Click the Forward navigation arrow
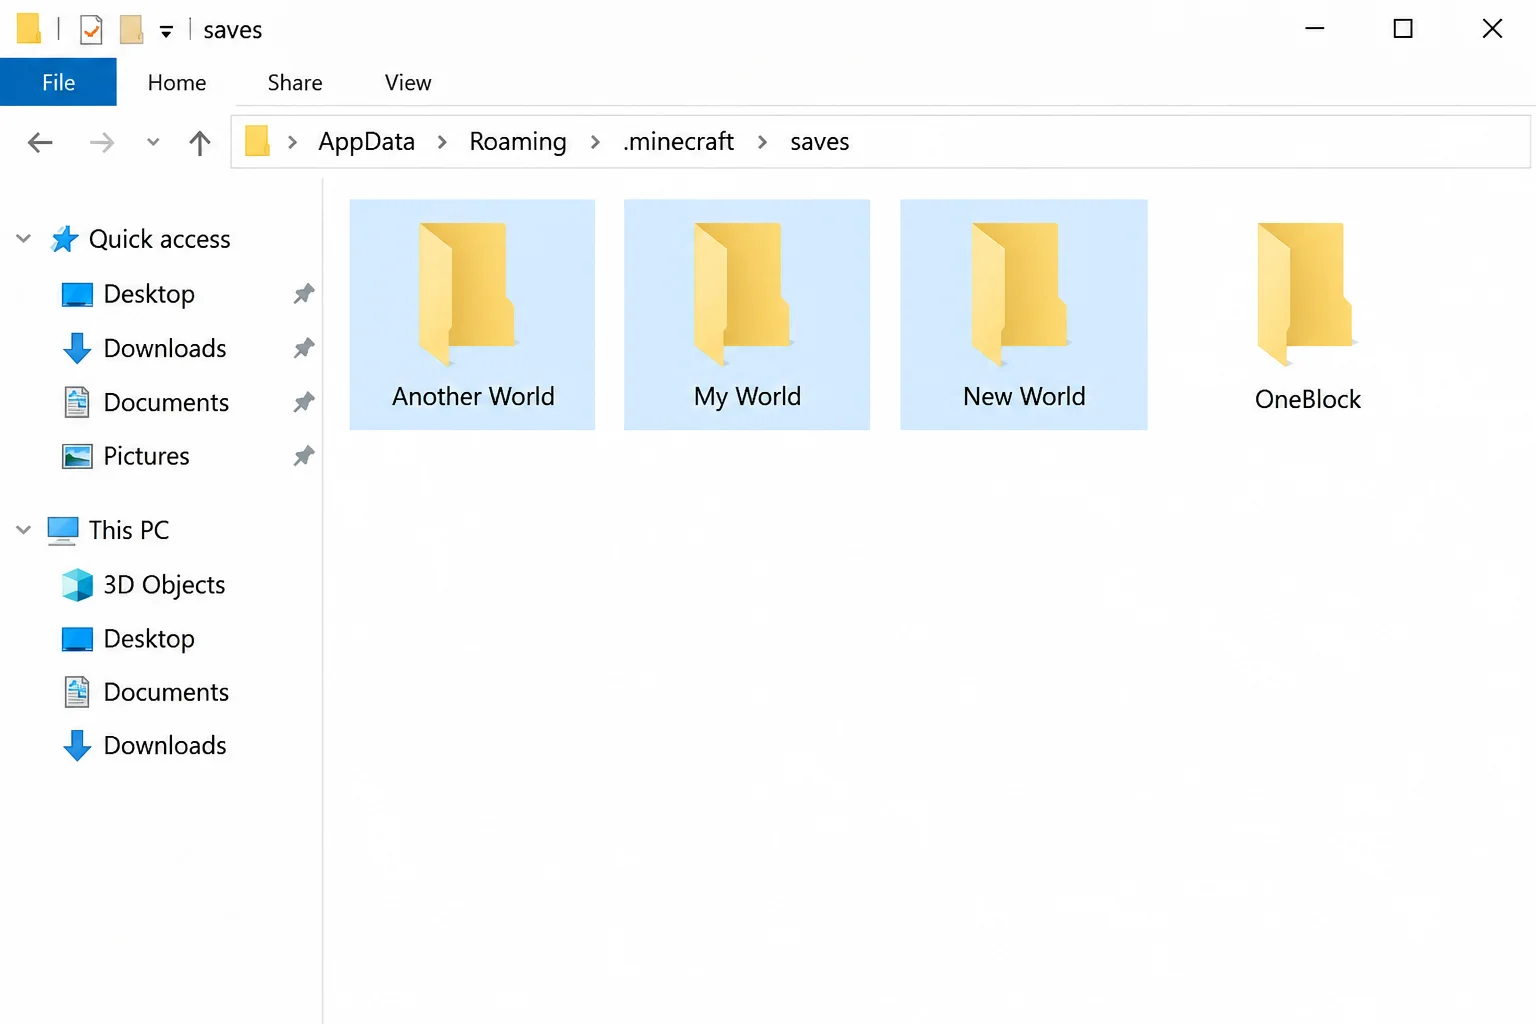The image size is (1536, 1024). point(102,142)
